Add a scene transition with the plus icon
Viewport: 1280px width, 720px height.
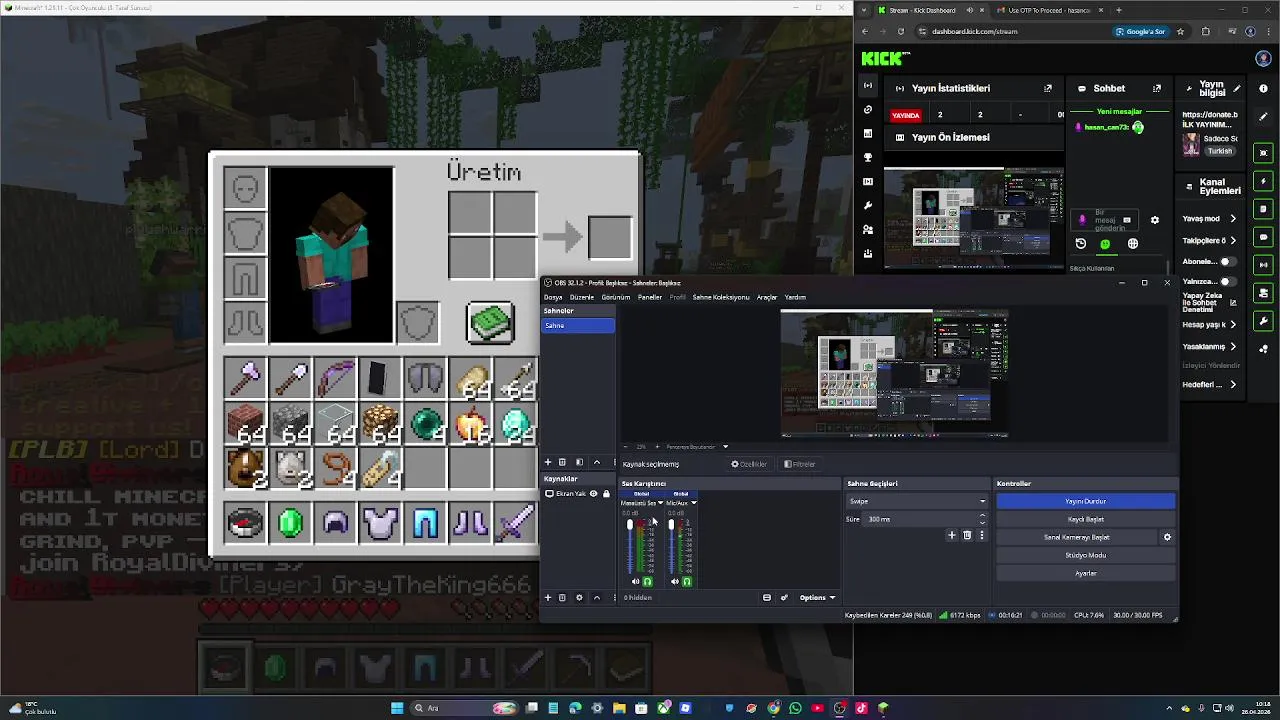click(952, 535)
